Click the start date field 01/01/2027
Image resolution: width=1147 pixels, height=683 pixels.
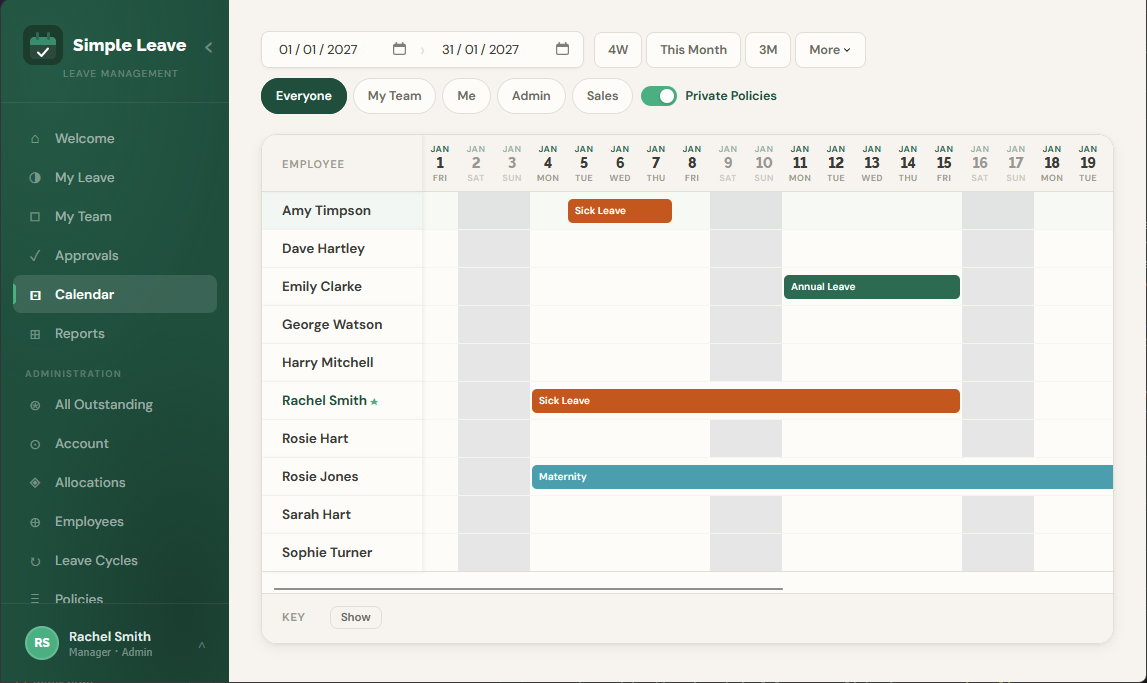pos(318,50)
